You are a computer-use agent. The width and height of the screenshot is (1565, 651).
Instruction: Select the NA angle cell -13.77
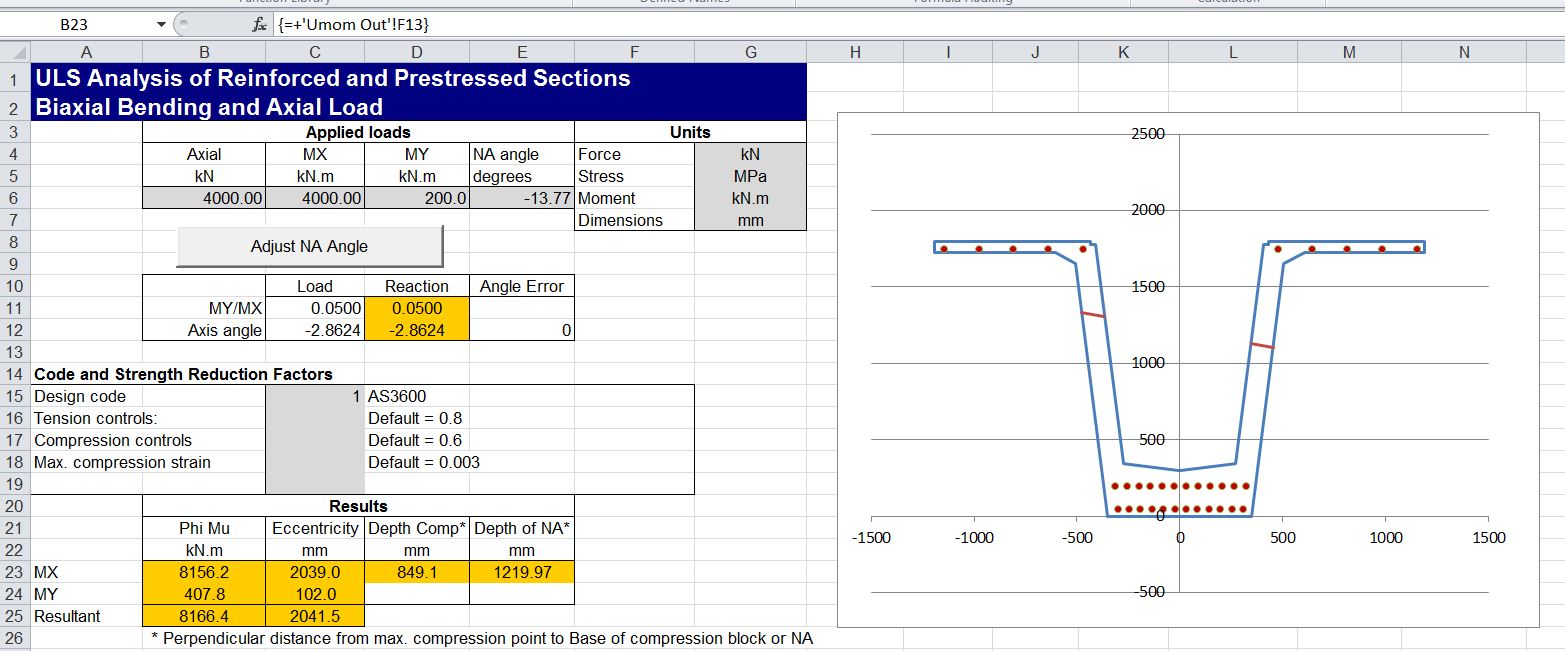pos(521,198)
